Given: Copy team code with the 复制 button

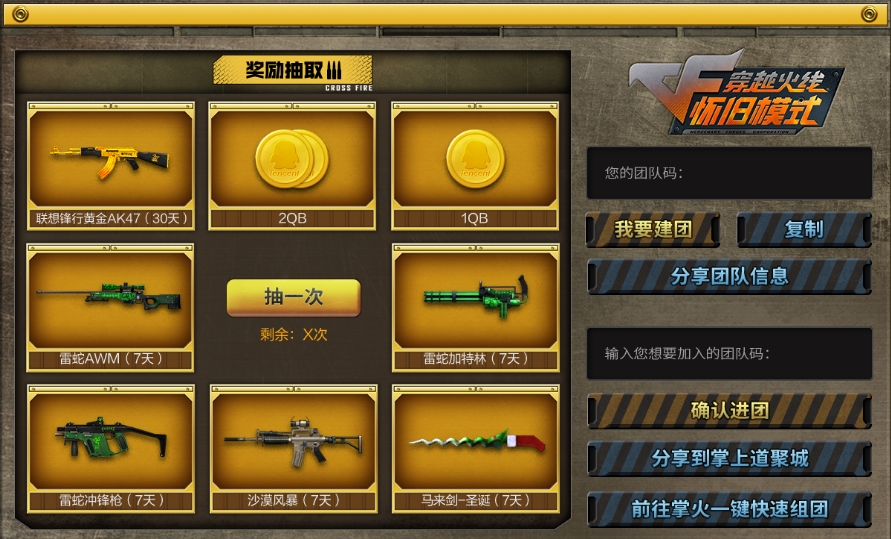Looking at the screenshot, I should click(x=804, y=229).
